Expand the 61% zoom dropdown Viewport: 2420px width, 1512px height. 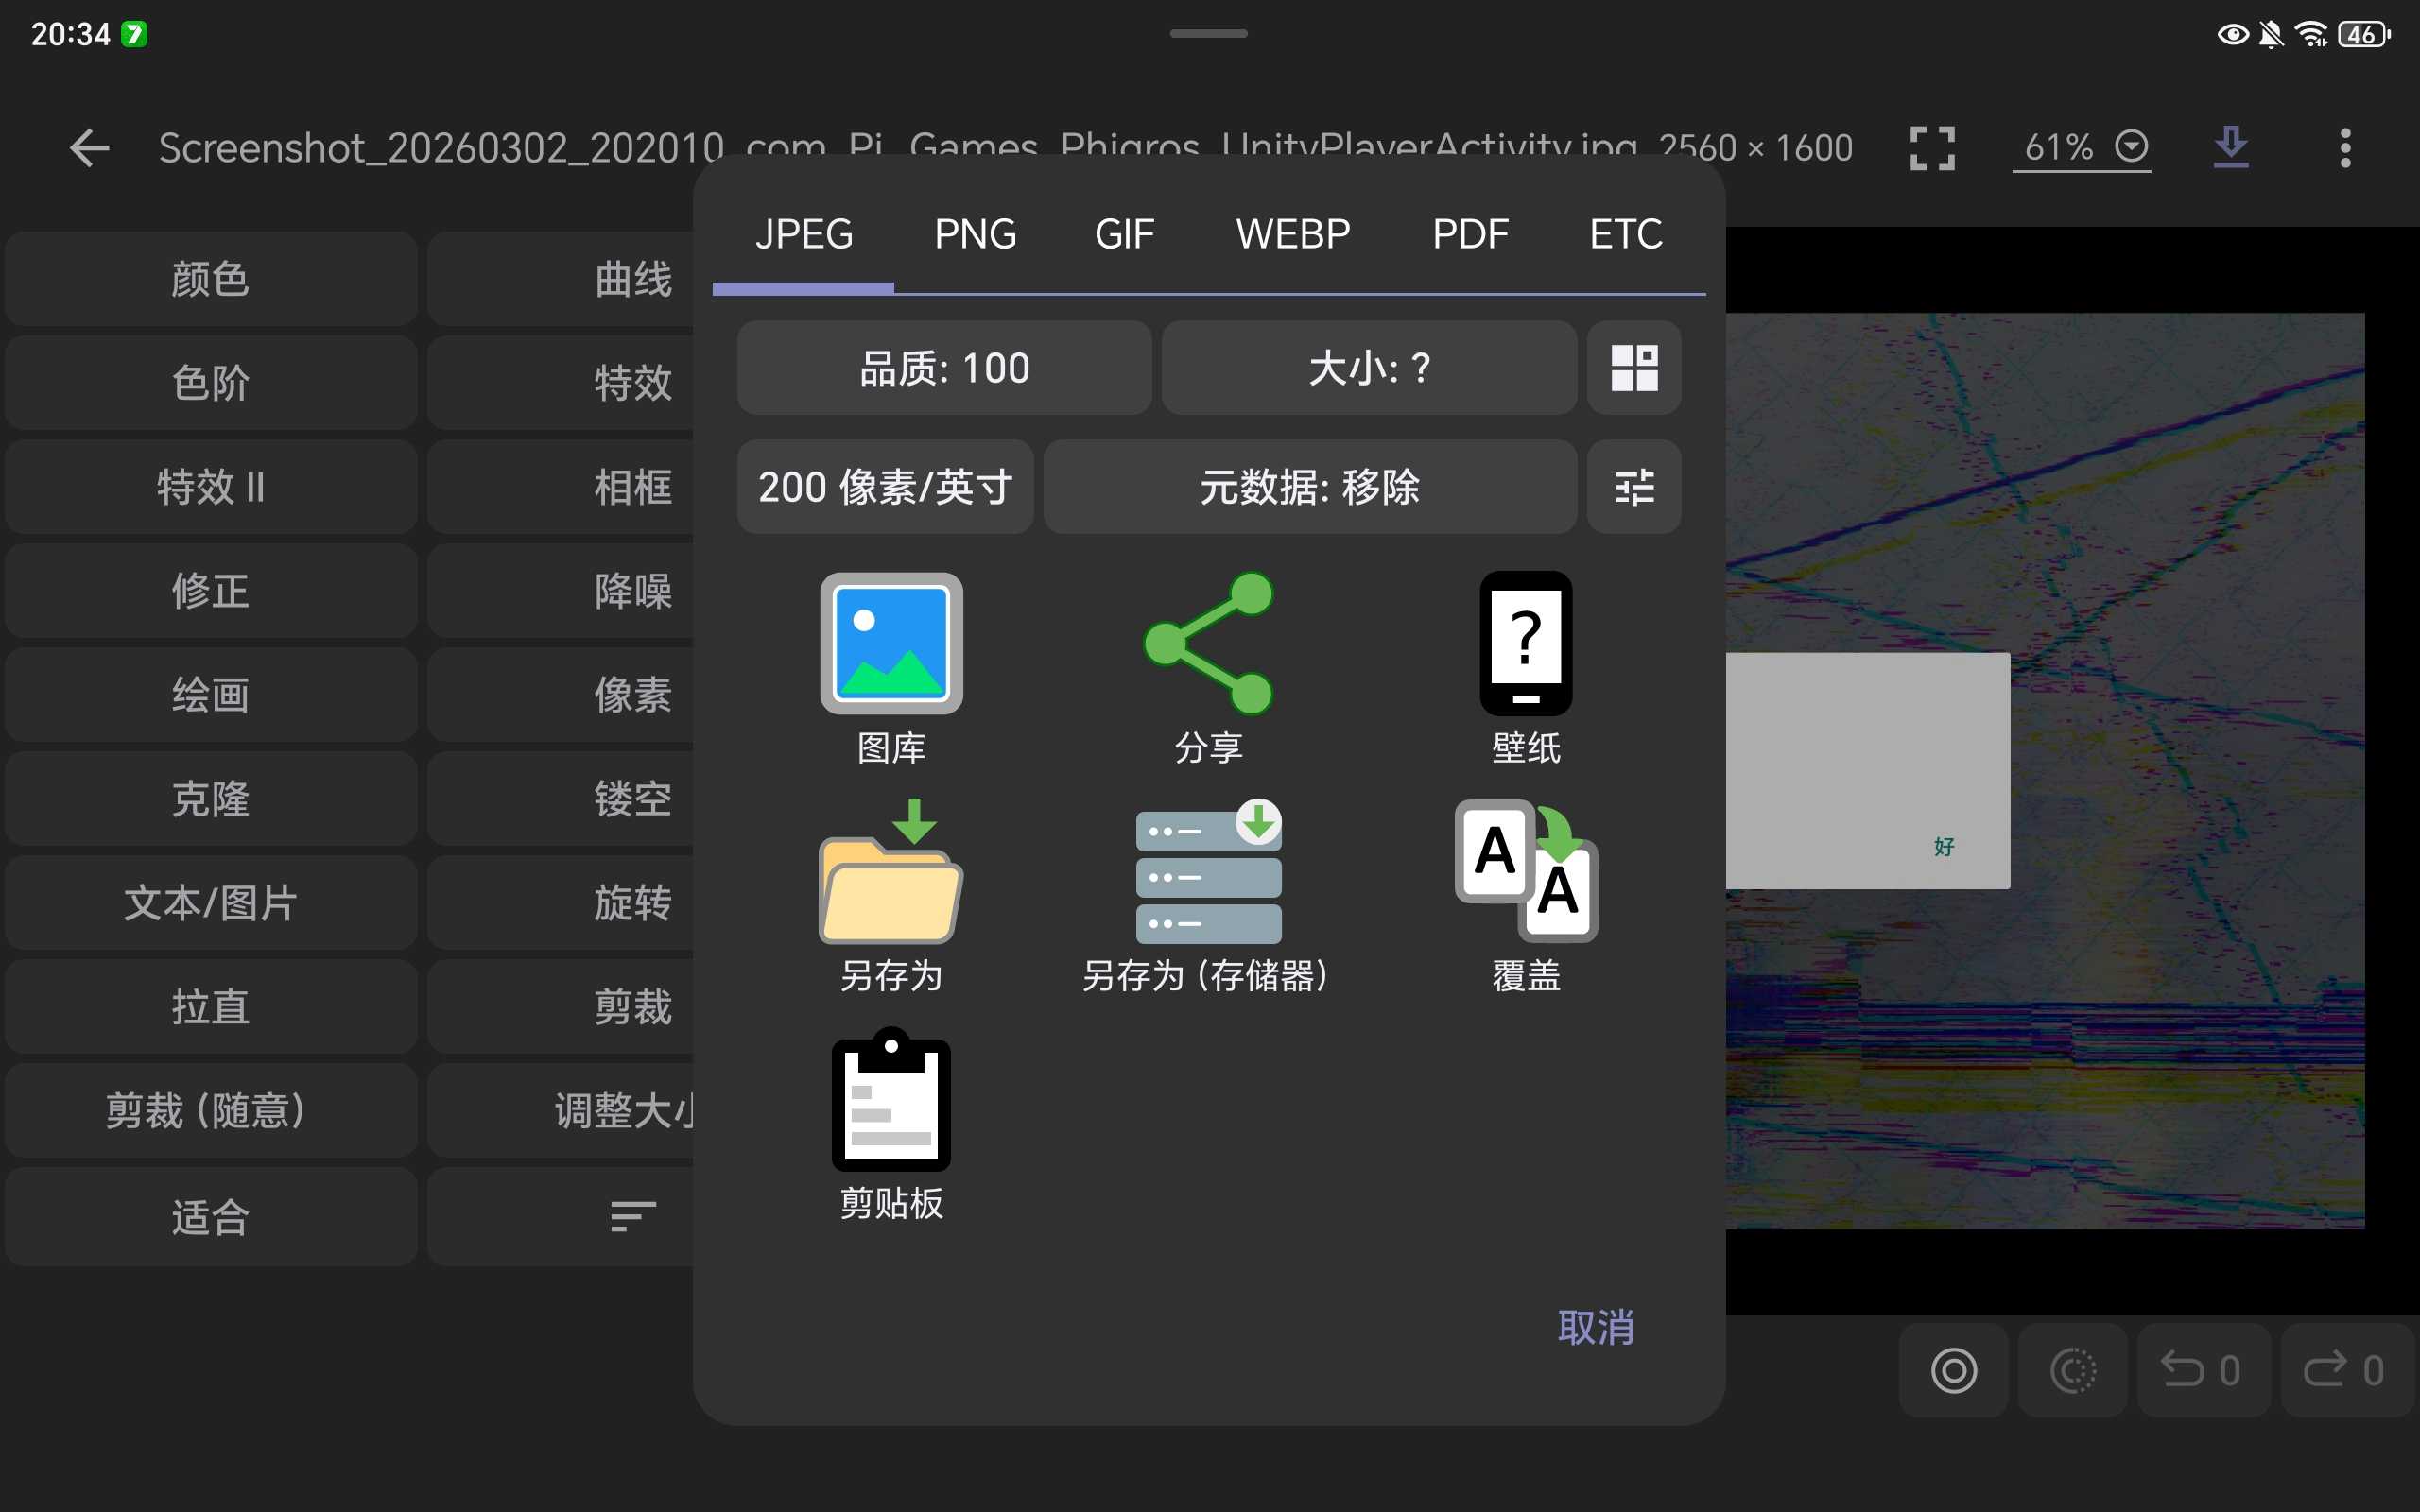pos(2081,148)
